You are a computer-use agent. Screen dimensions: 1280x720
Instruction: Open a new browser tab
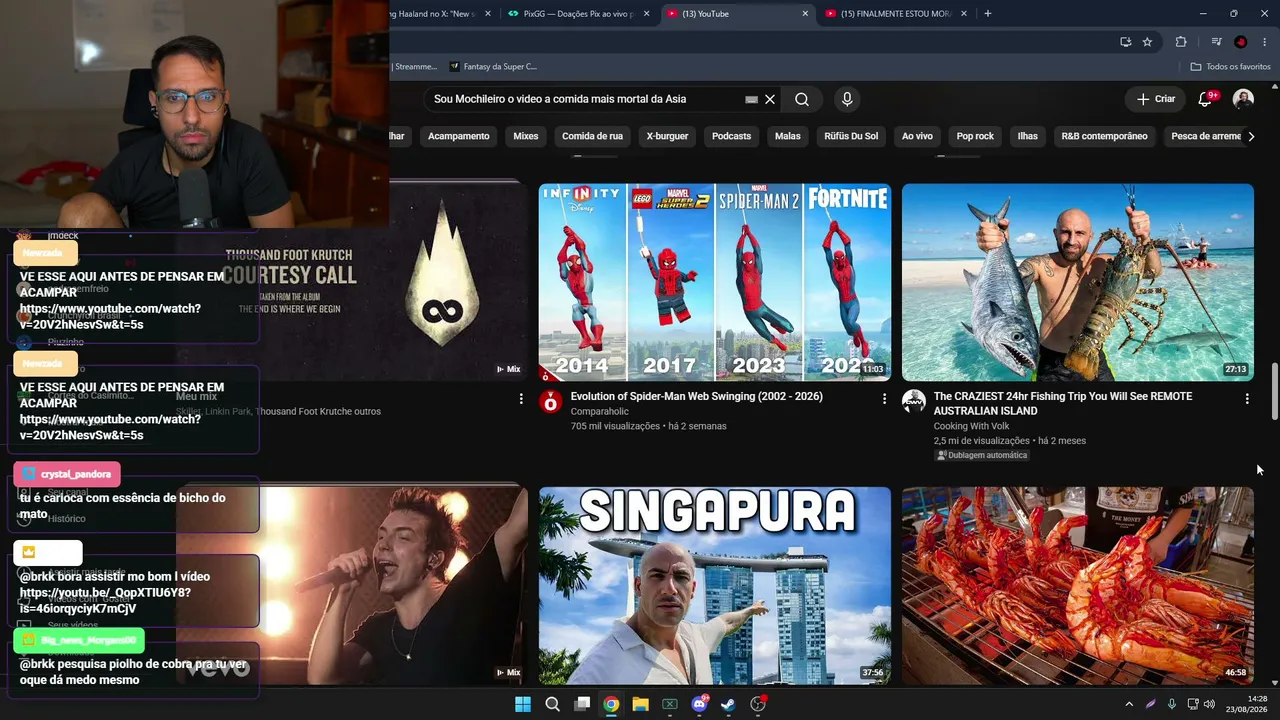click(988, 14)
